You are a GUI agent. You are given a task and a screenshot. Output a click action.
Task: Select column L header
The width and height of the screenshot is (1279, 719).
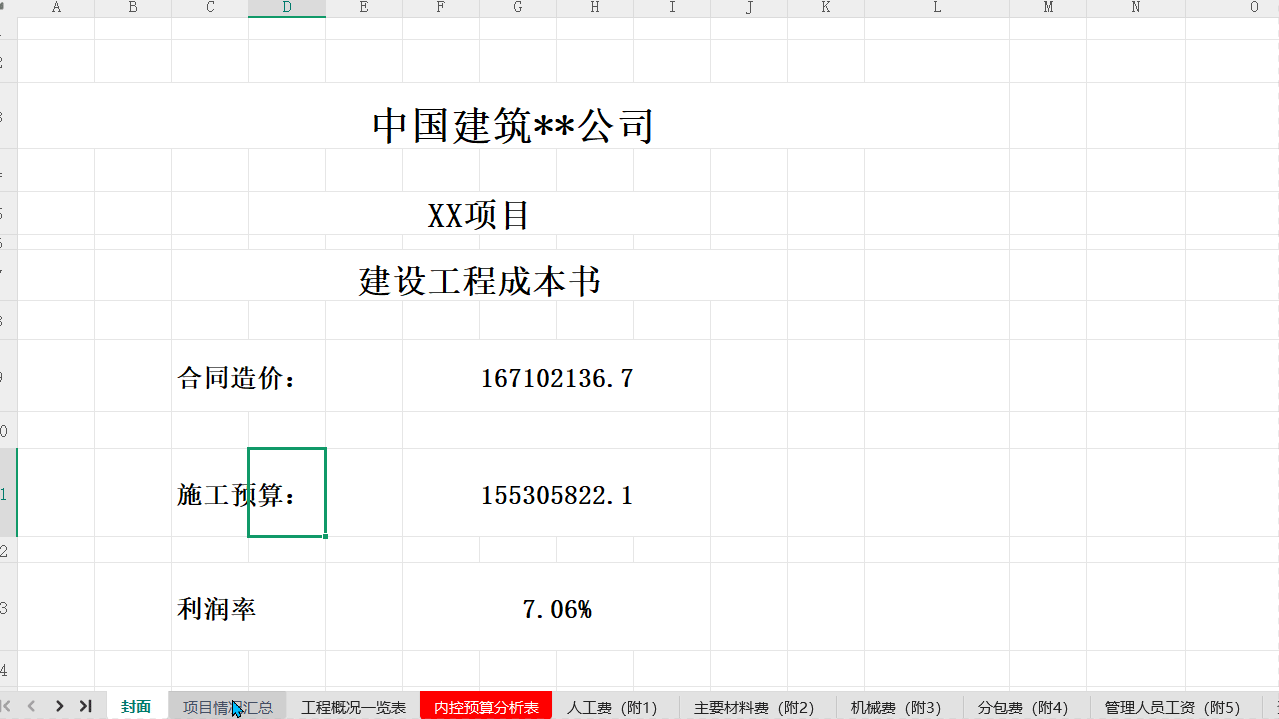coord(937,8)
